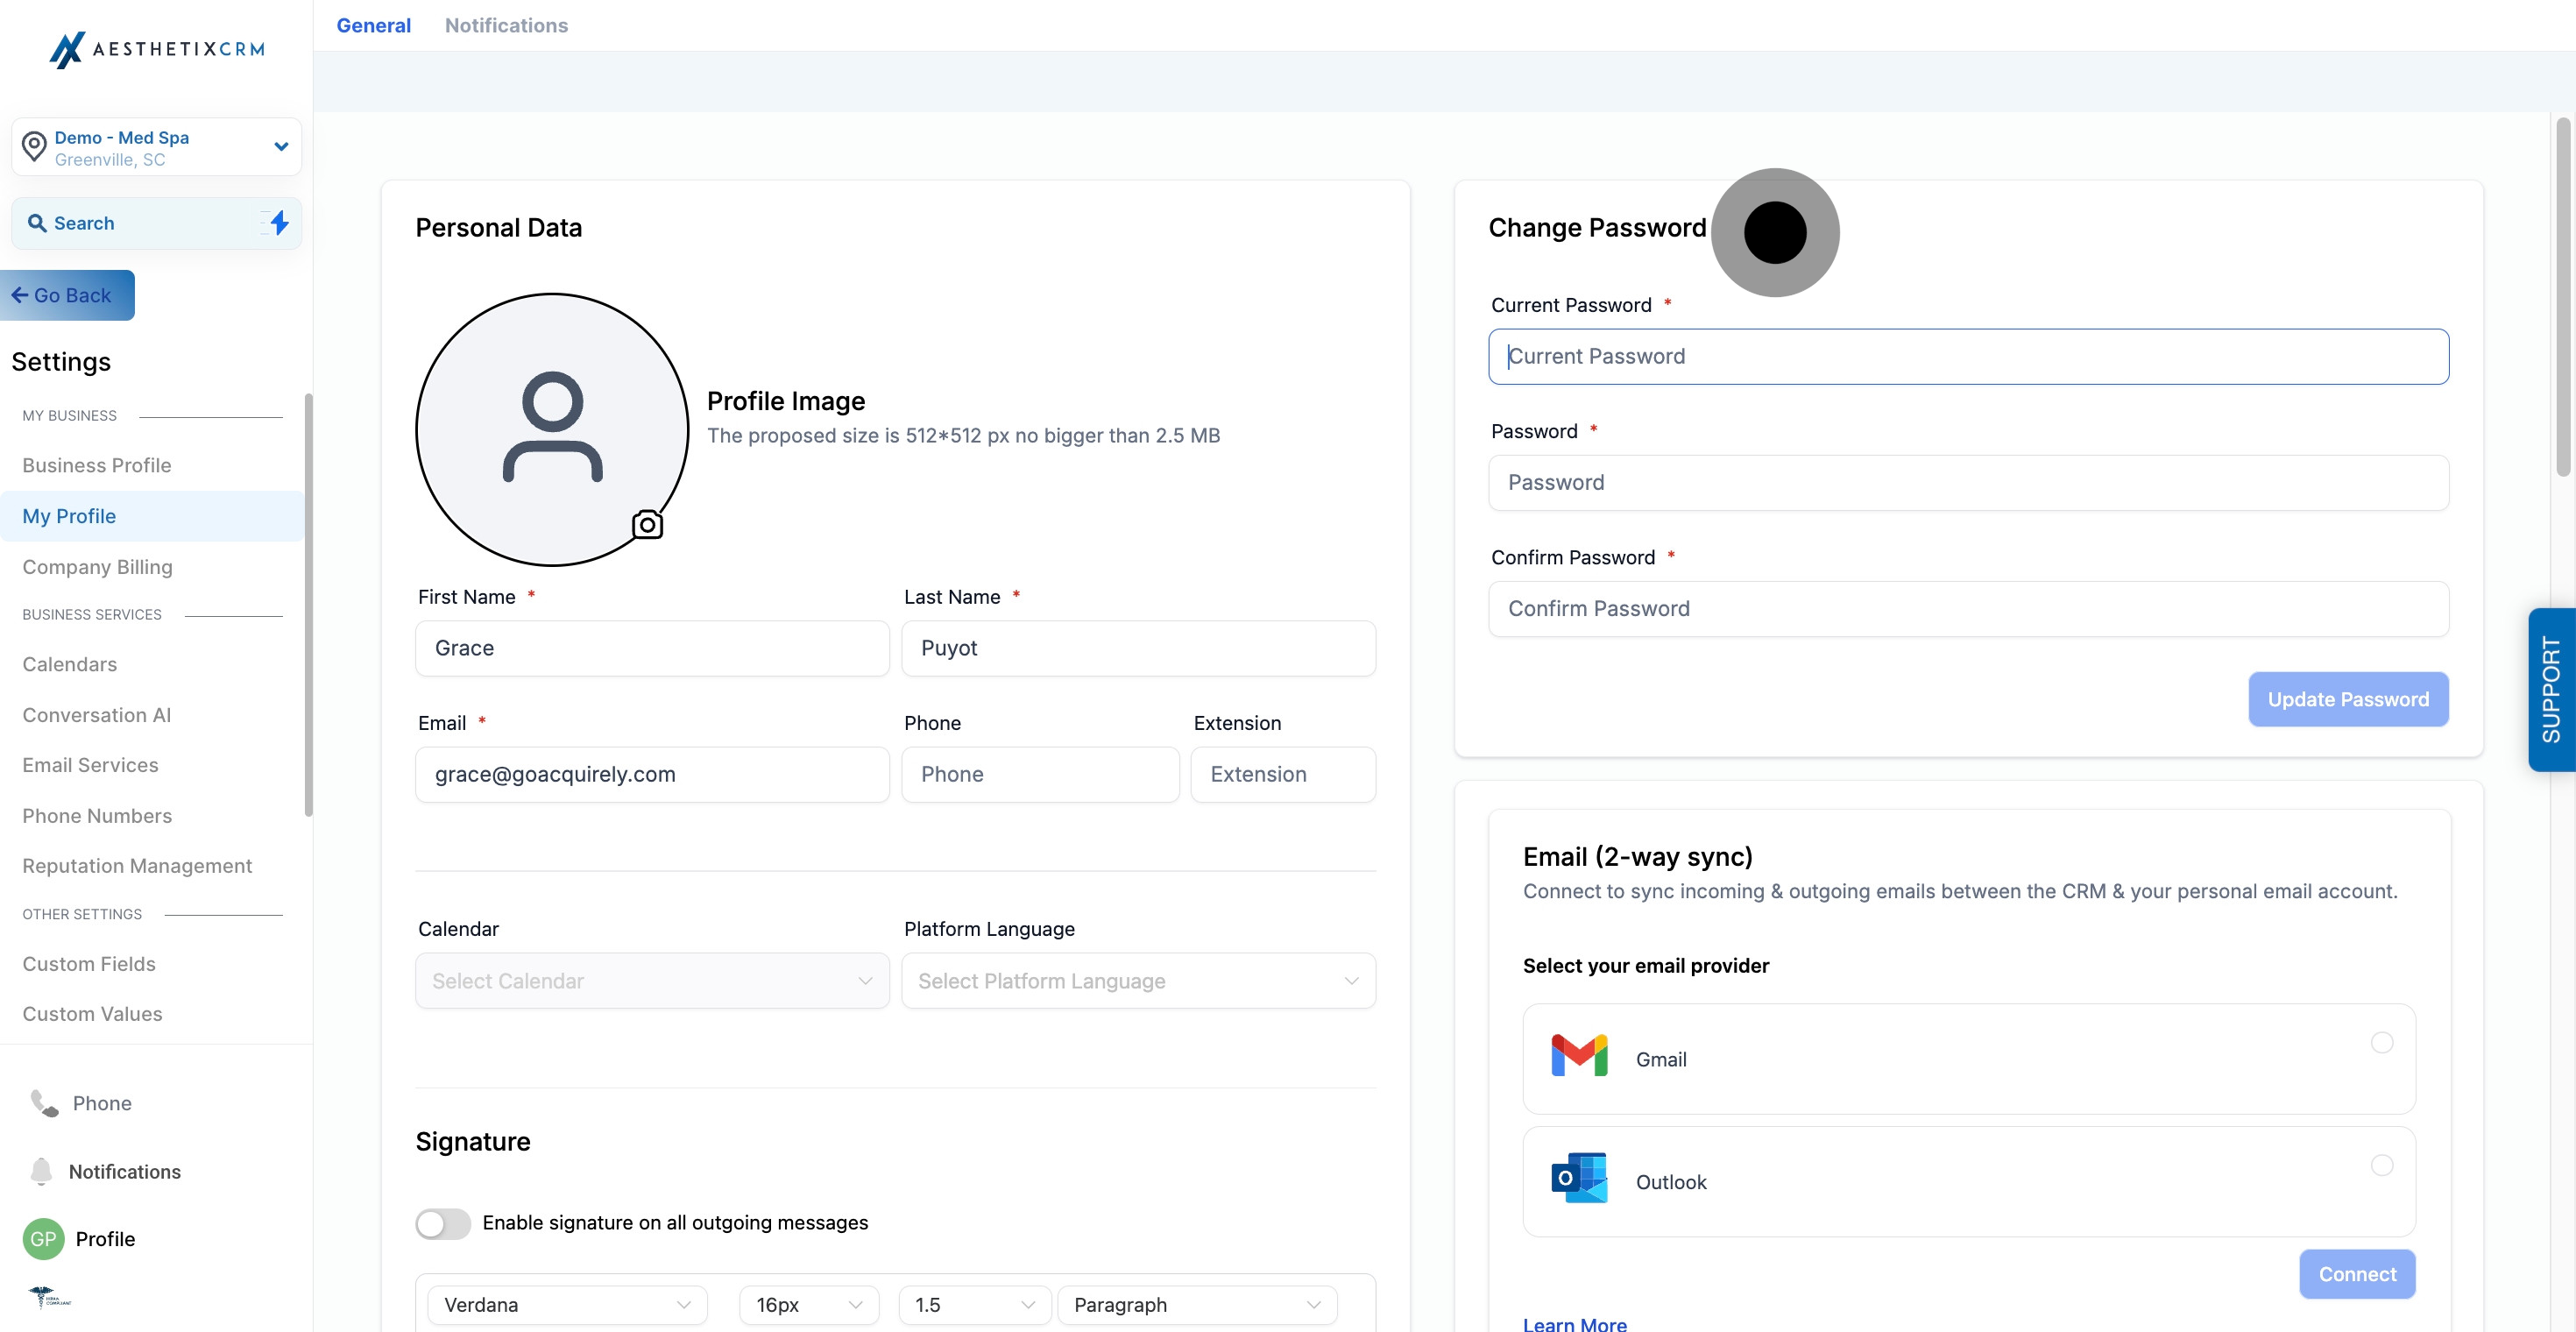Click the Update Password button
Viewport: 2576px width, 1332px height.
point(2347,699)
